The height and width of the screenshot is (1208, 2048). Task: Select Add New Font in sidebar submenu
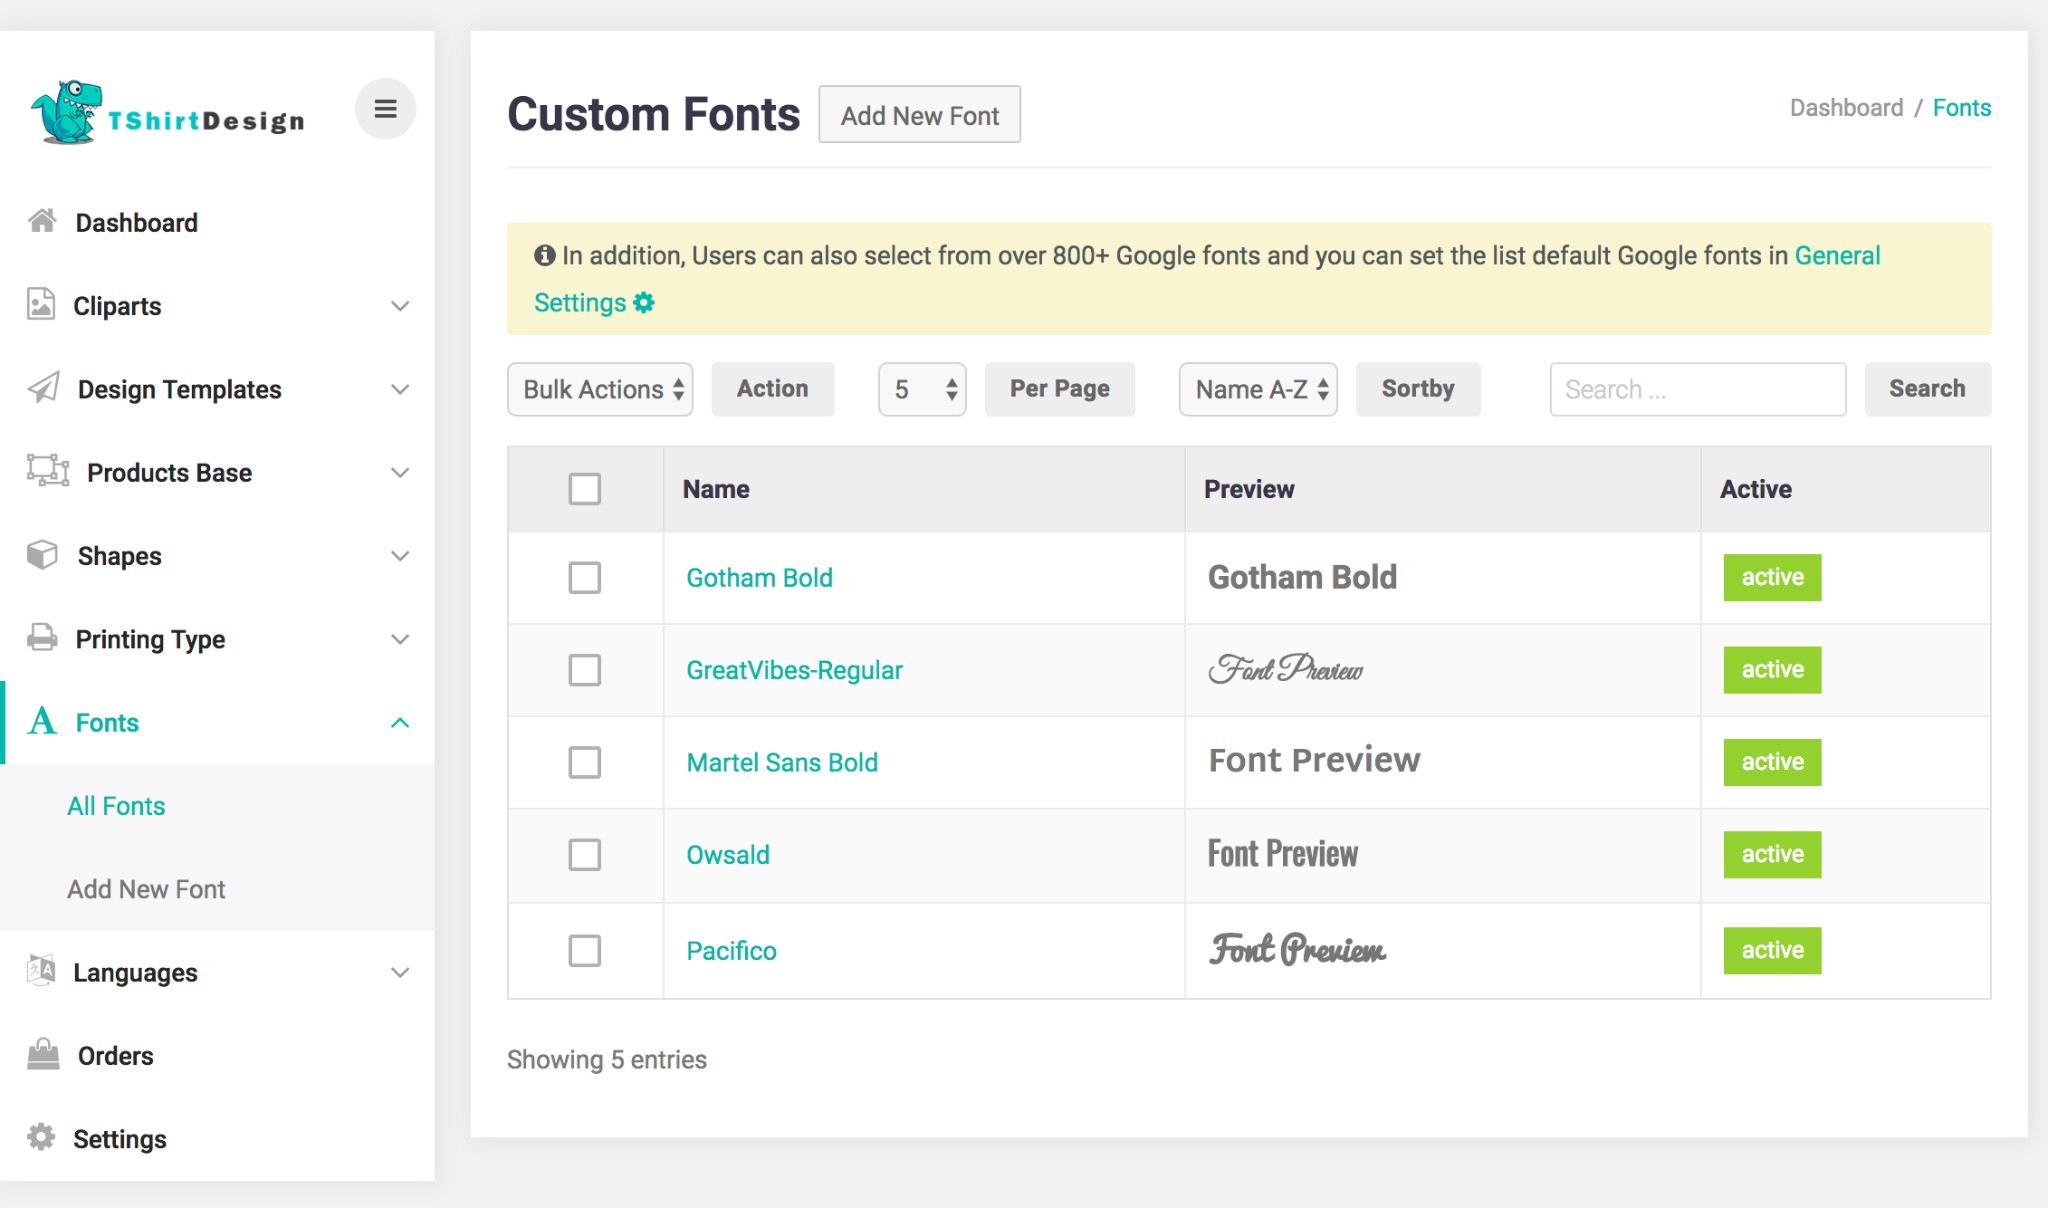tap(146, 889)
